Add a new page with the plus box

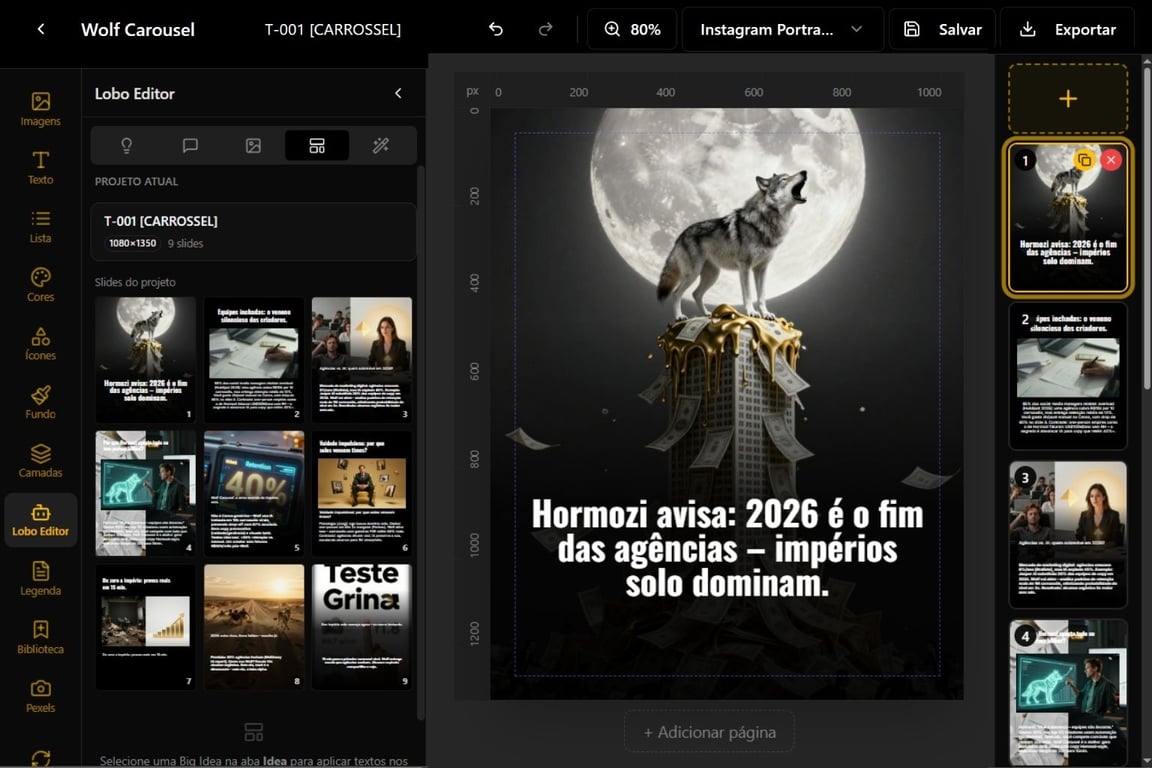[x=1068, y=98]
